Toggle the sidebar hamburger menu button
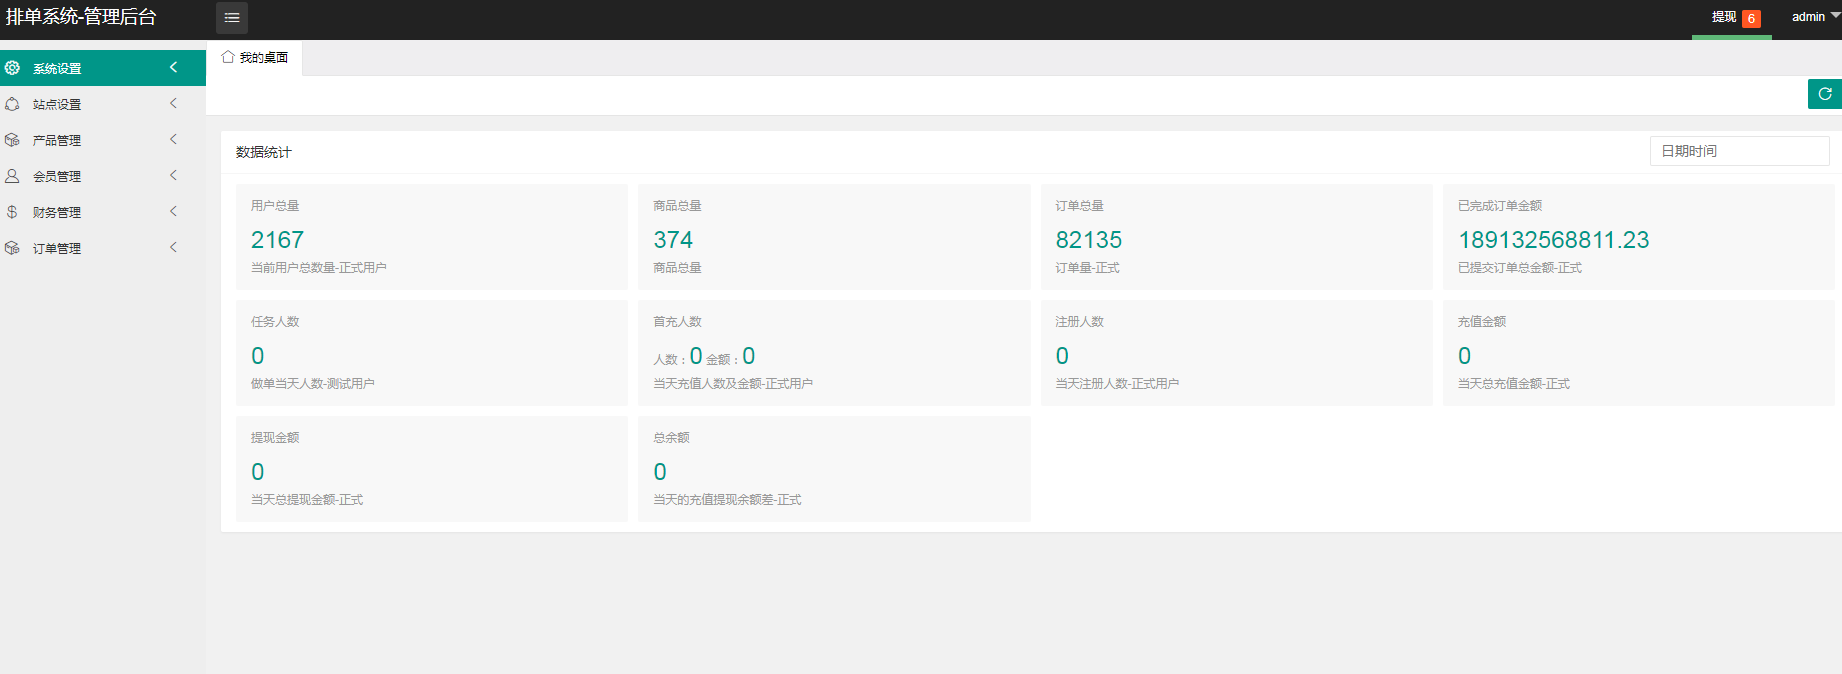The image size is (1842, 674). point(232,18)
